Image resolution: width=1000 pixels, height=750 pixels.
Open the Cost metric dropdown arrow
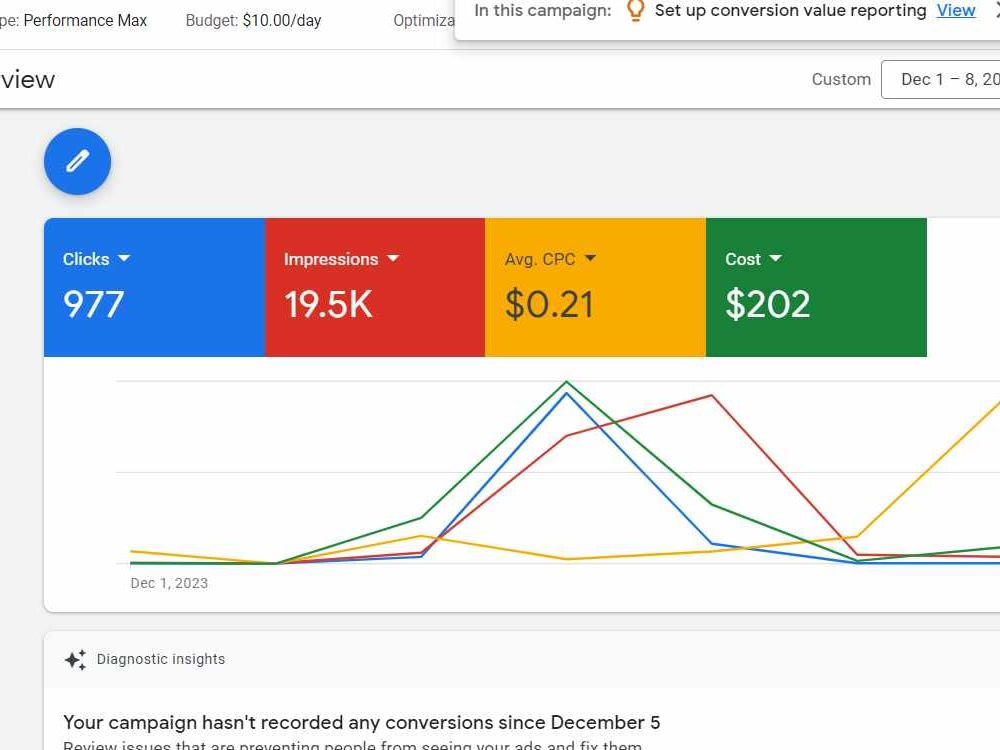(776, 258)
